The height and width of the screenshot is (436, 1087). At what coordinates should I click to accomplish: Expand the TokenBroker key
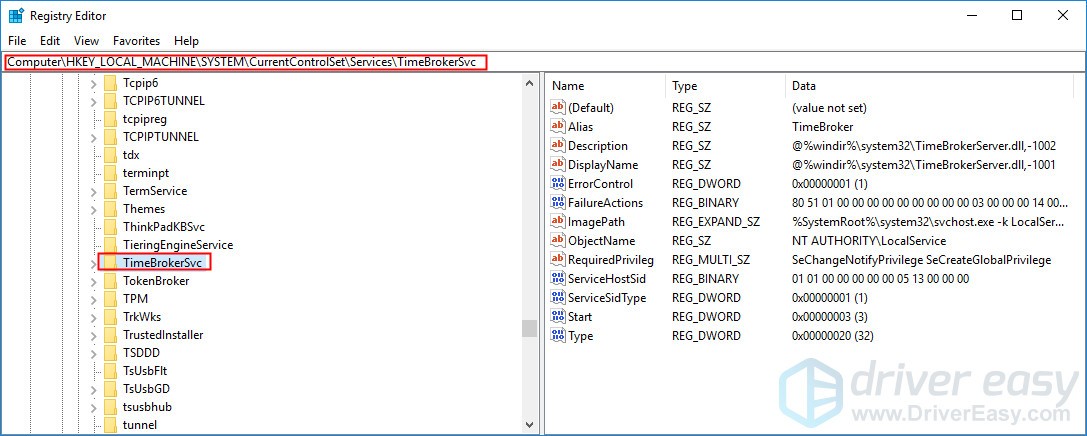(x=94, y=281)
